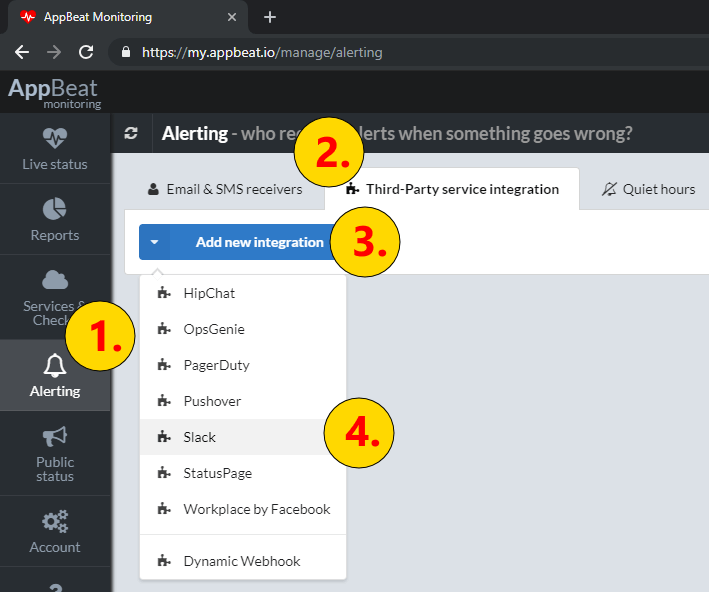Click the AppBeat Monitoring tab title
Image resolution: width=709 pixels, height=592 pixels.
98,17
